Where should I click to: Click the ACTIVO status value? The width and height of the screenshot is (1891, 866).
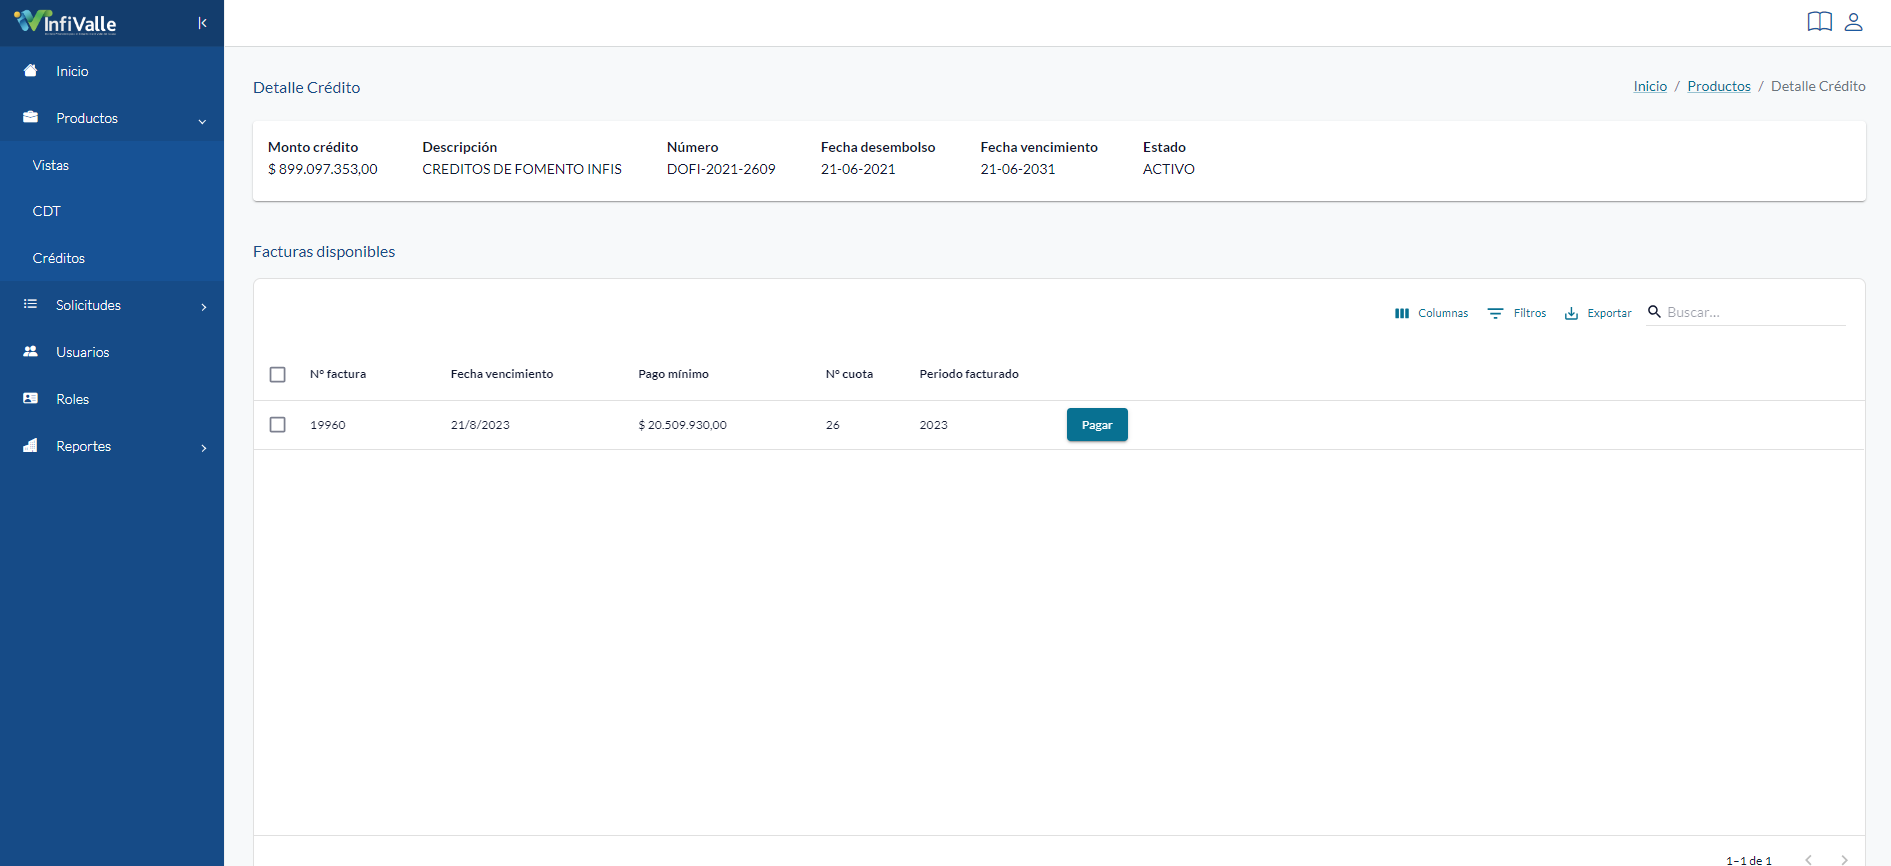1169,169
